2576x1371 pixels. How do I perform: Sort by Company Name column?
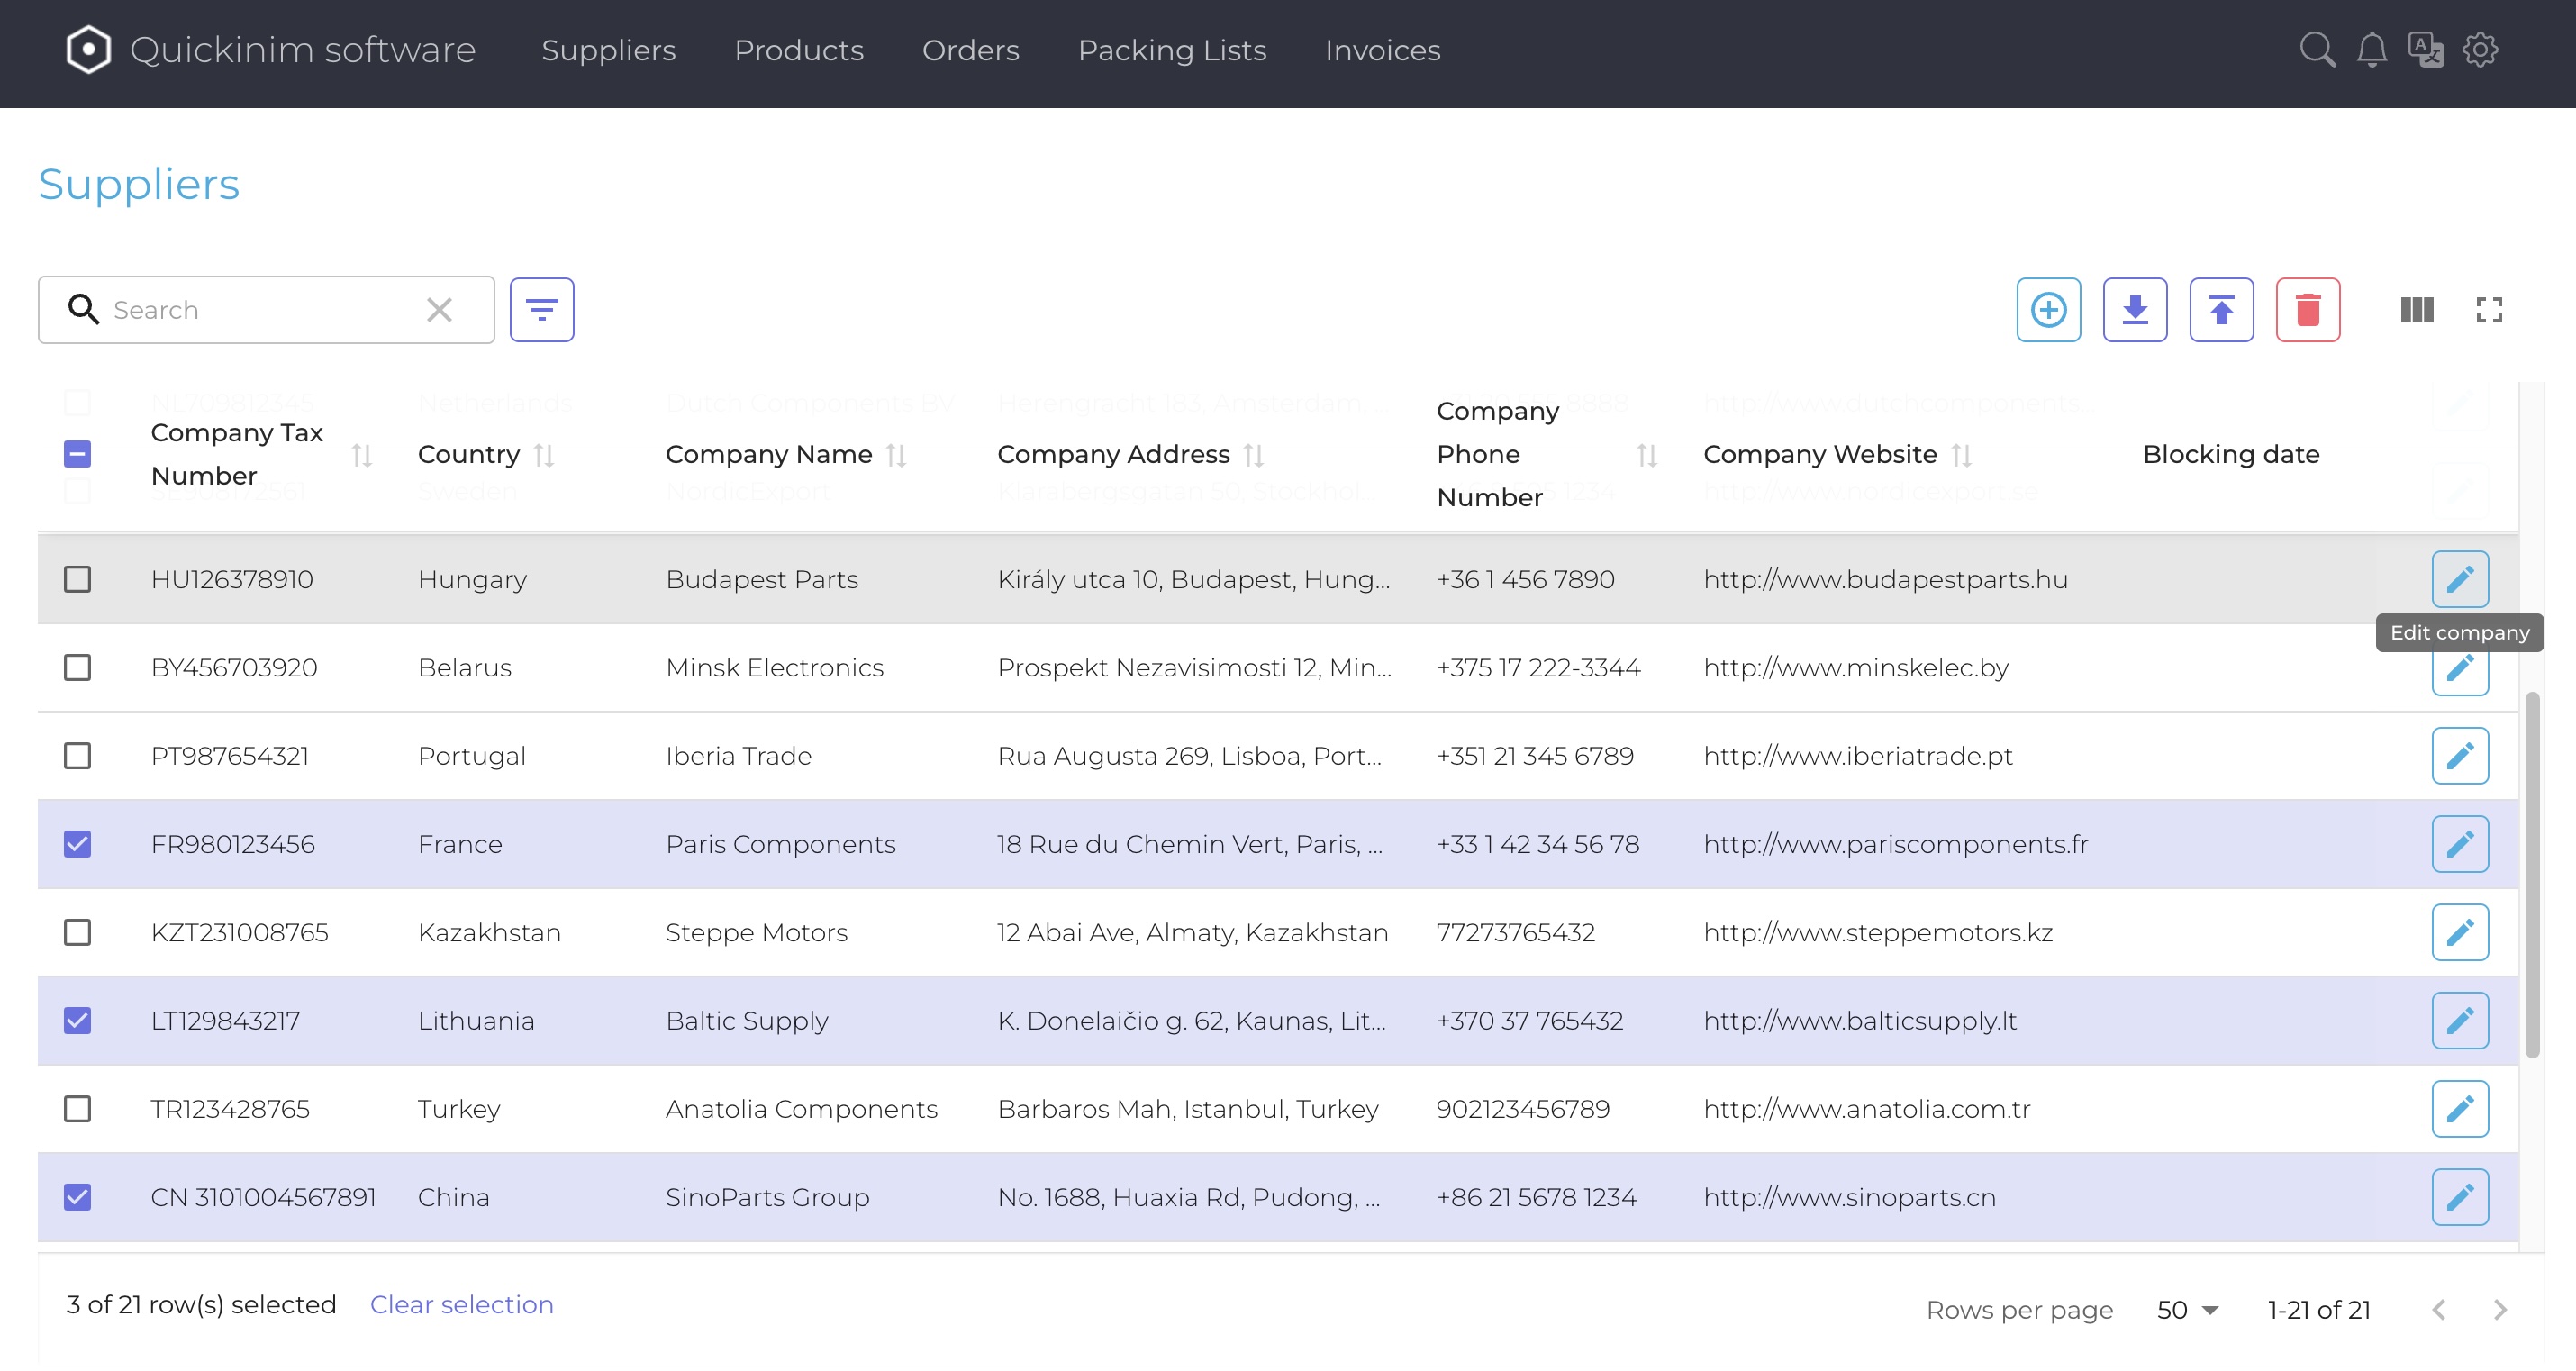click(897, 454)
